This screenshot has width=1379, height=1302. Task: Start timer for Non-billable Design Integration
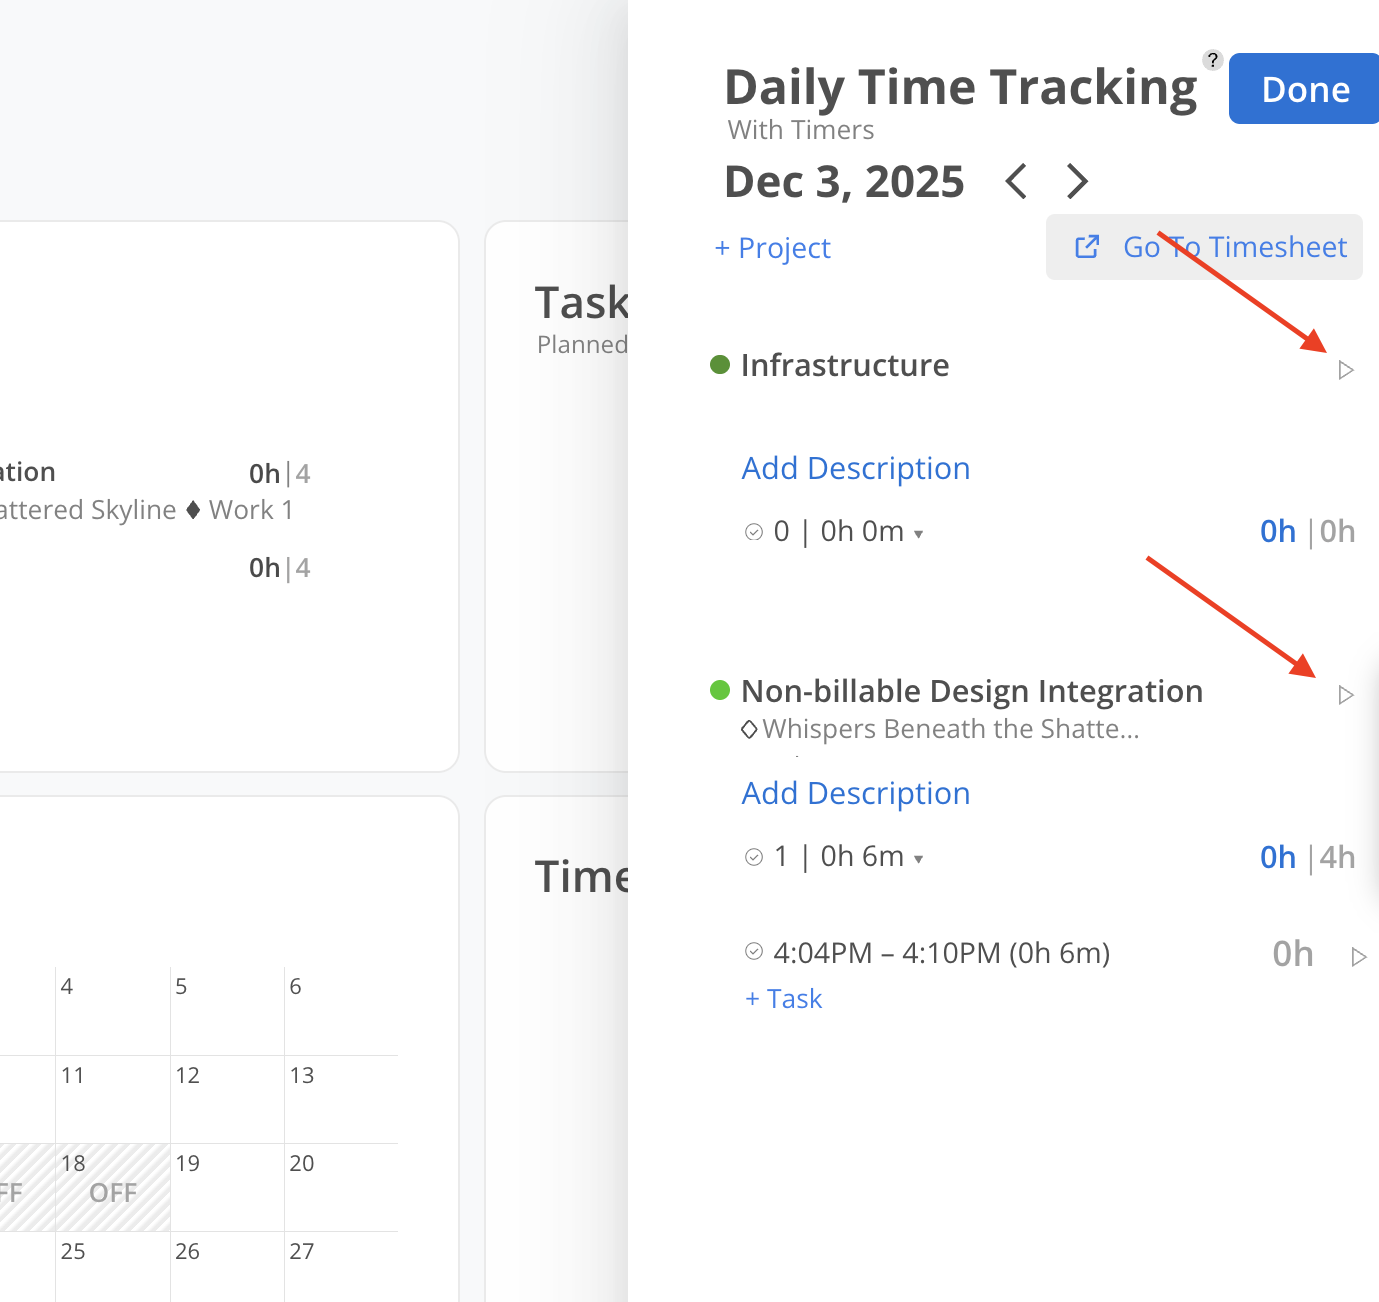pos(1346,695)
